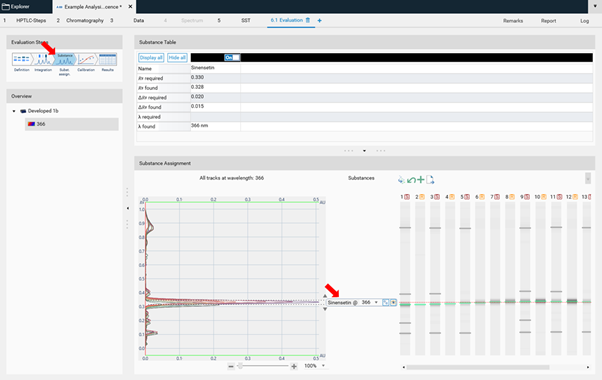Click zoom-out minus button under chromatogram
602x380 pixels.
click(231, 367)
